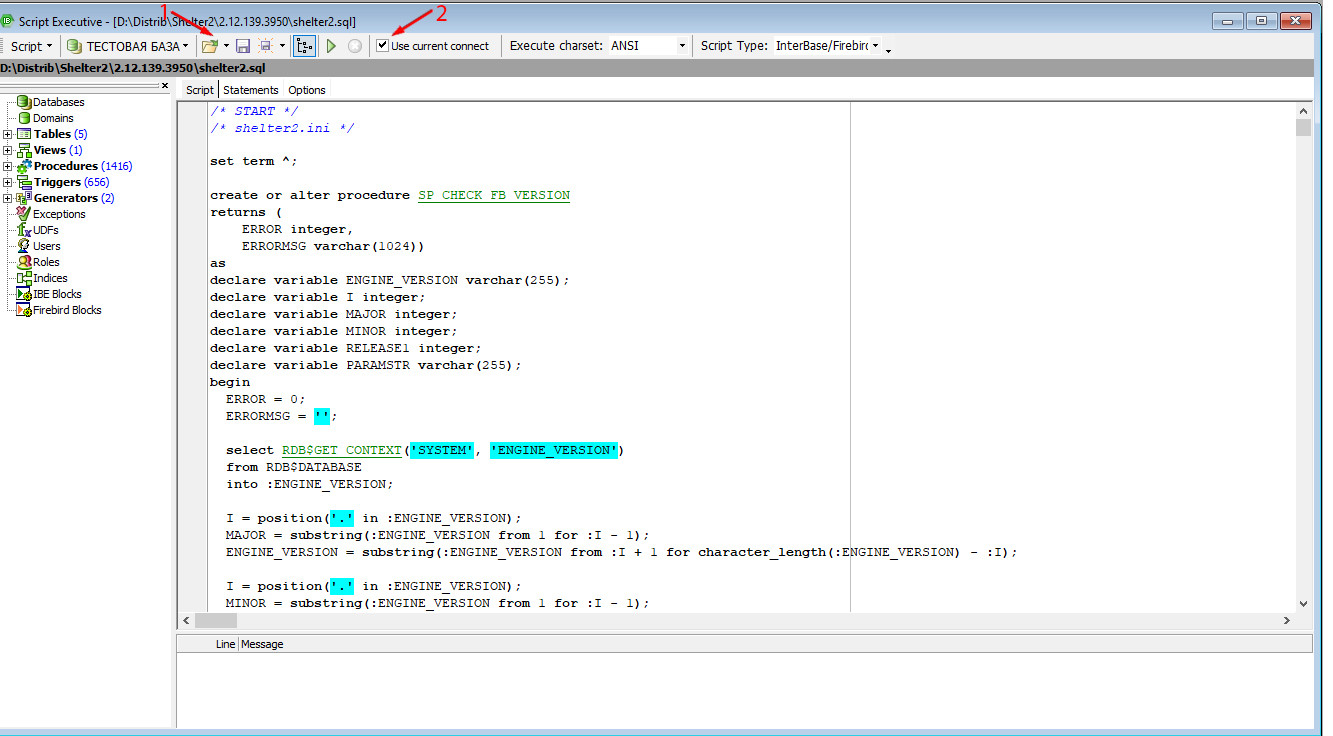Image resolution: width=1333 pixels, height=736 pixels.
Task: Select the Firebird Blocks tree label
Action: (67, 310)
